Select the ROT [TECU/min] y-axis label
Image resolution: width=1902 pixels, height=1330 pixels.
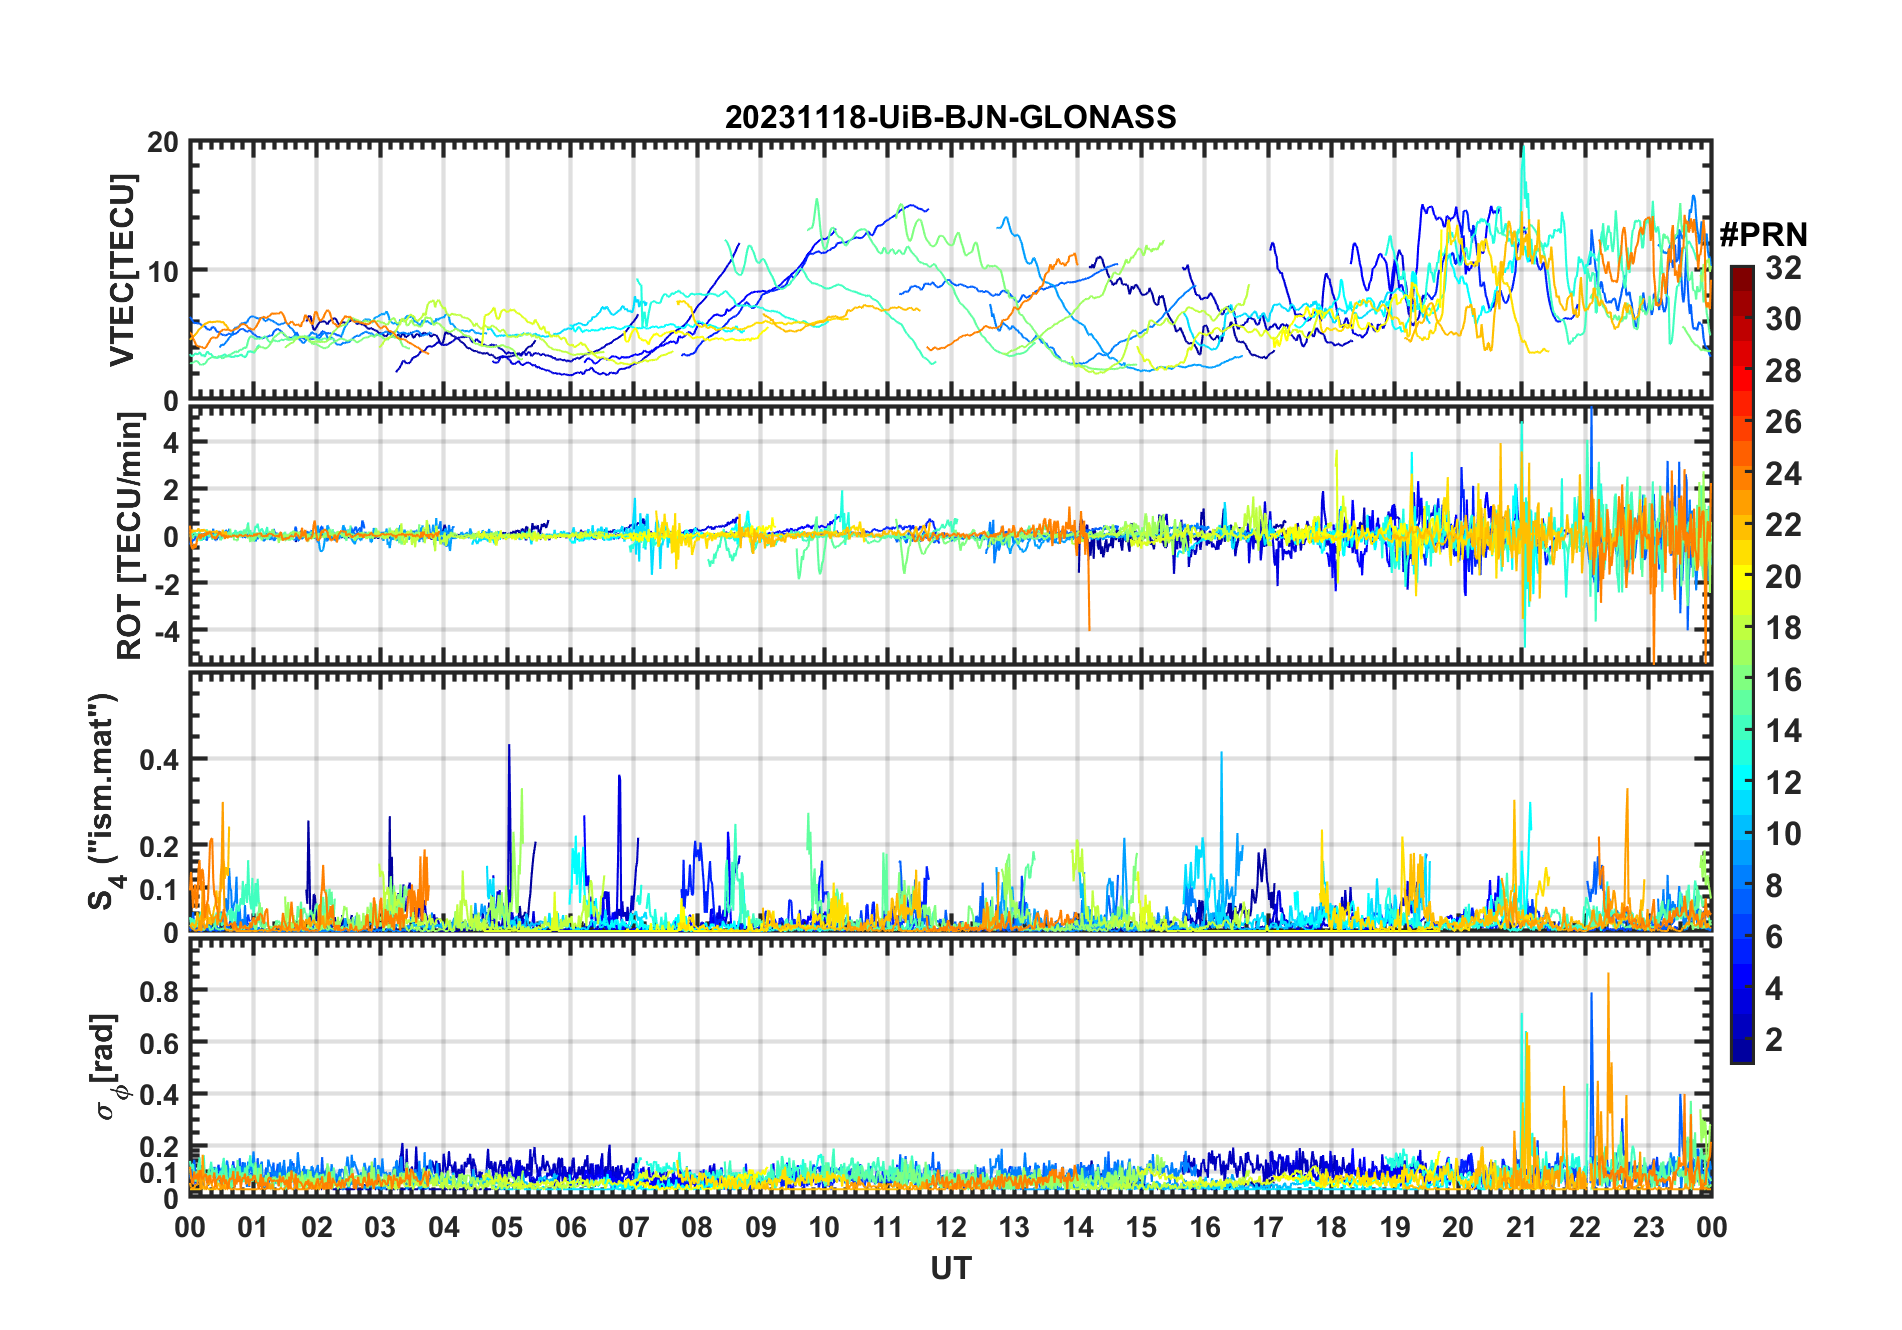tap(130, 536)
